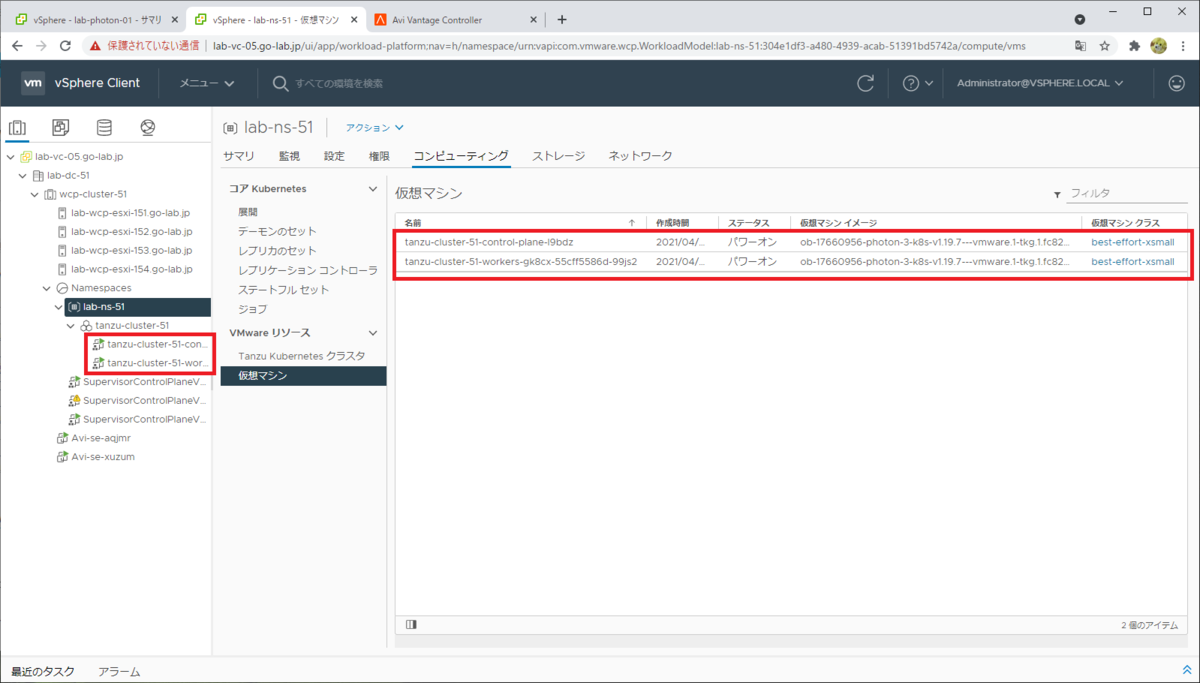Collapse the wcp-cluster-51 tree node

click(x=35, y=194)
